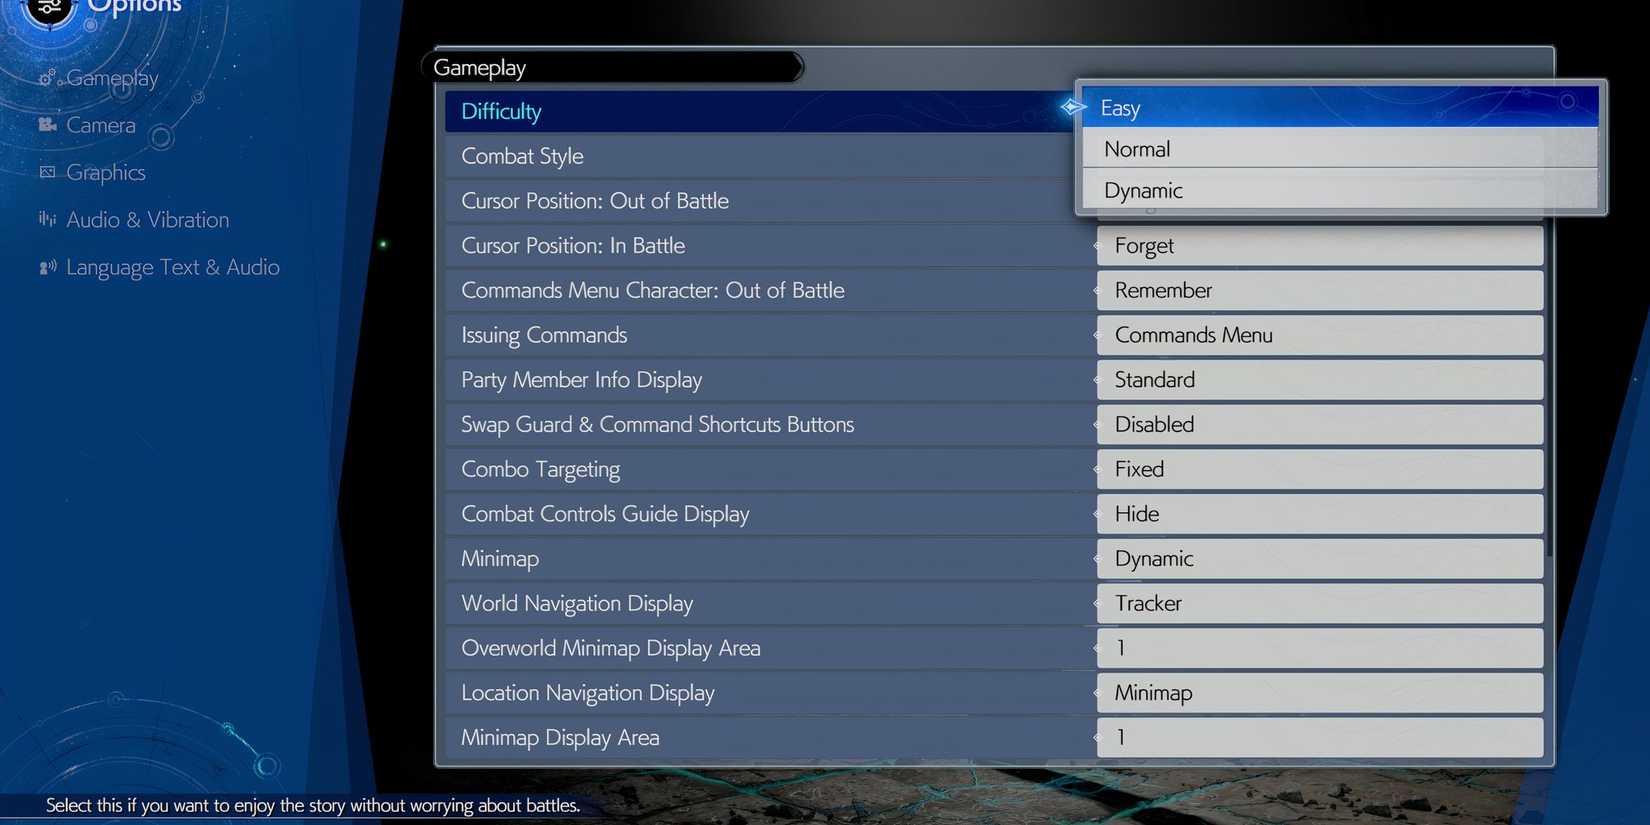Viewport: 1650px width, 825px height.
Task: Change Combo Targeting value from Fixed
Action: [x=1318, y=469]
